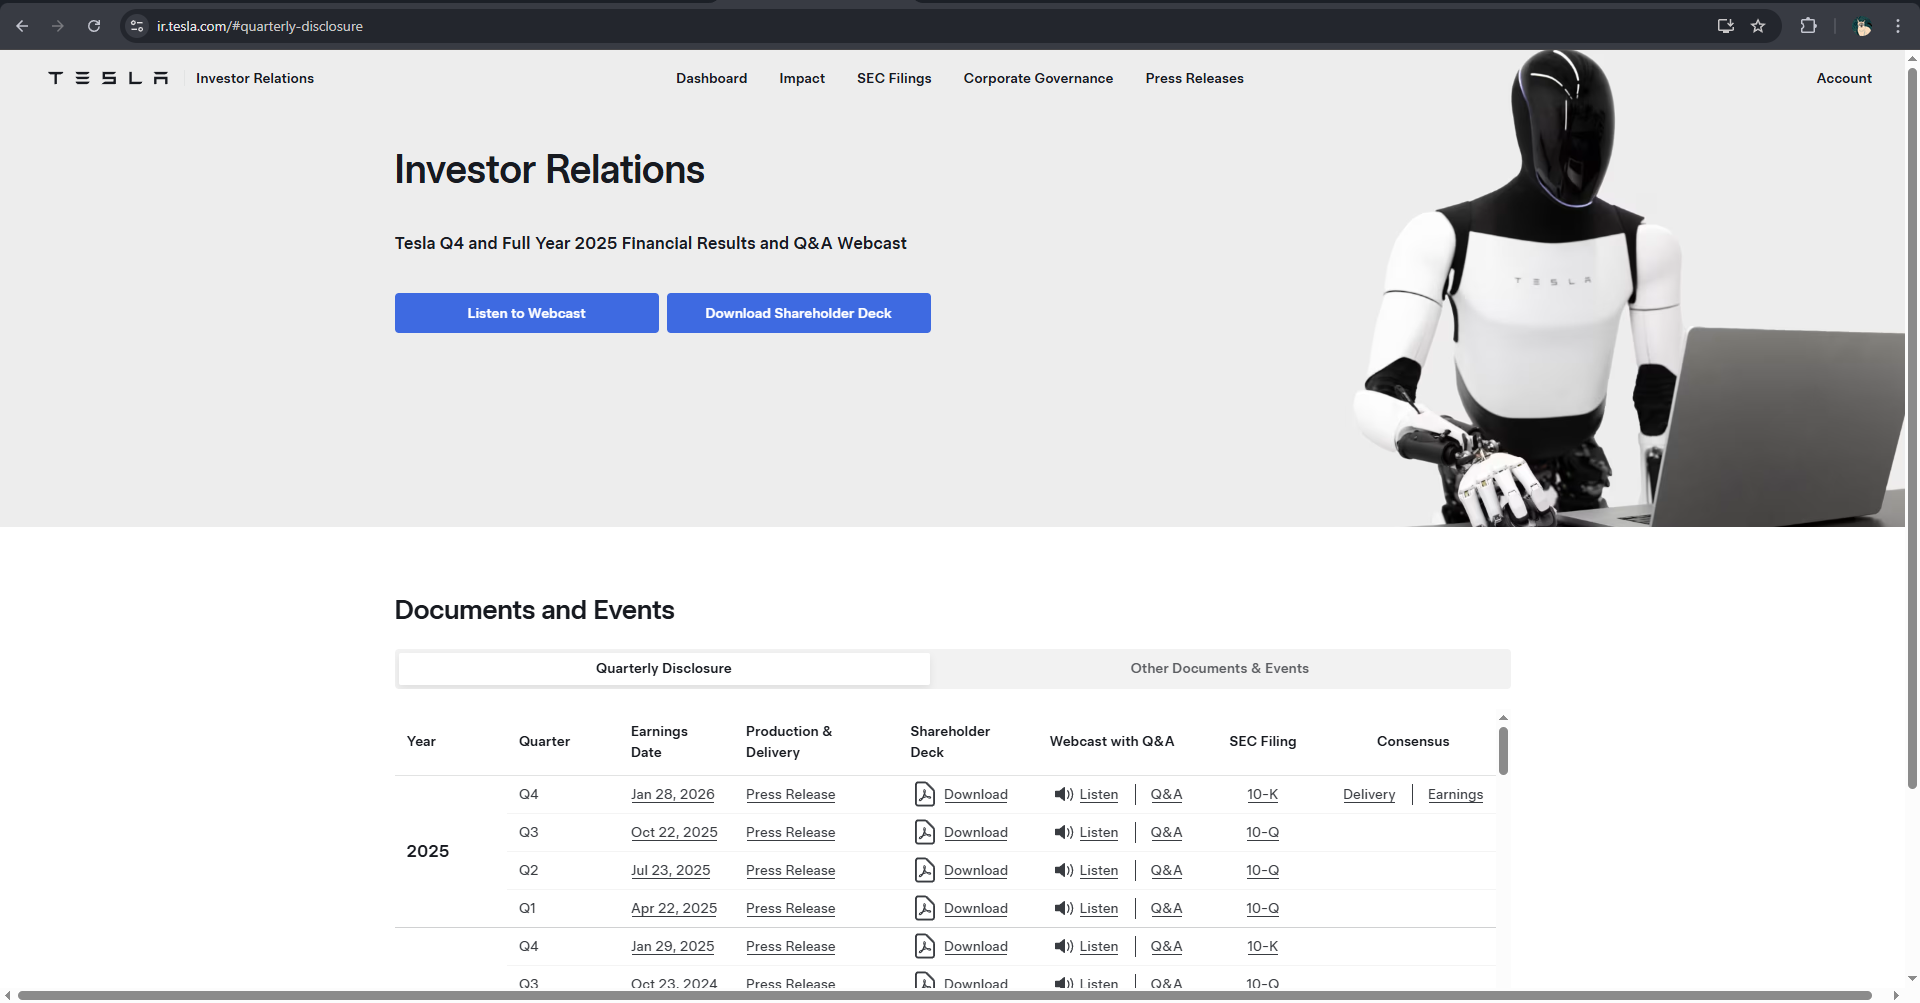Screen dimensions: 1920x1003
Task: Open the Chrome profile avatar
Action: (1863, 26)
